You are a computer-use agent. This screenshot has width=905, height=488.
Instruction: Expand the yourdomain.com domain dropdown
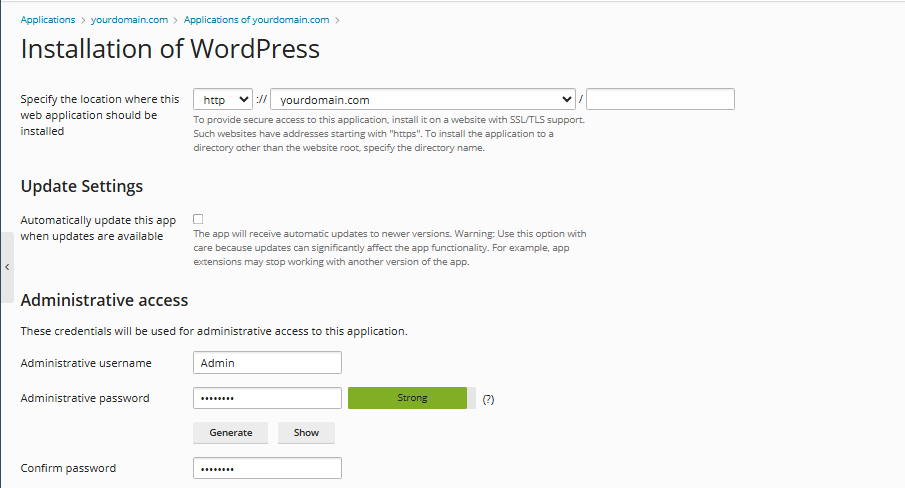coord(422,99)
